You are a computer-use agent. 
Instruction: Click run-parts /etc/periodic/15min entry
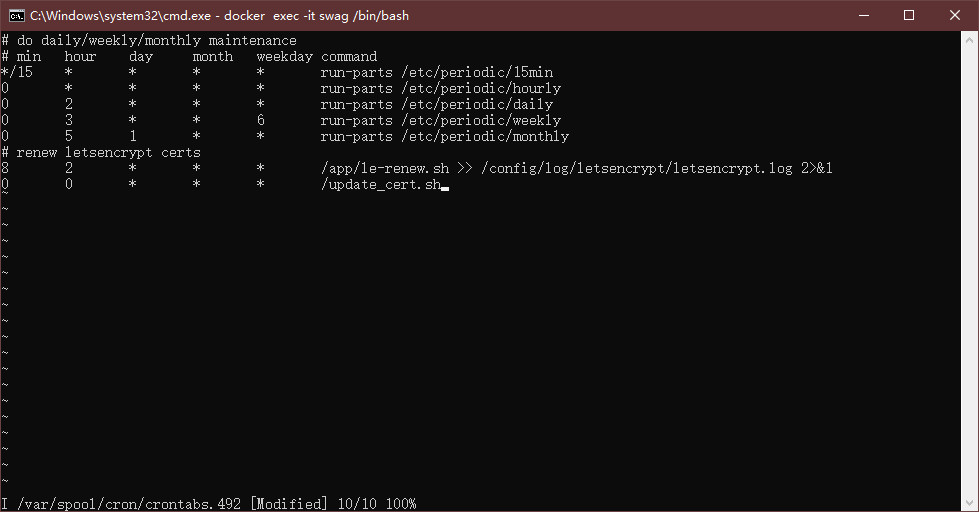tap(436, 72)
